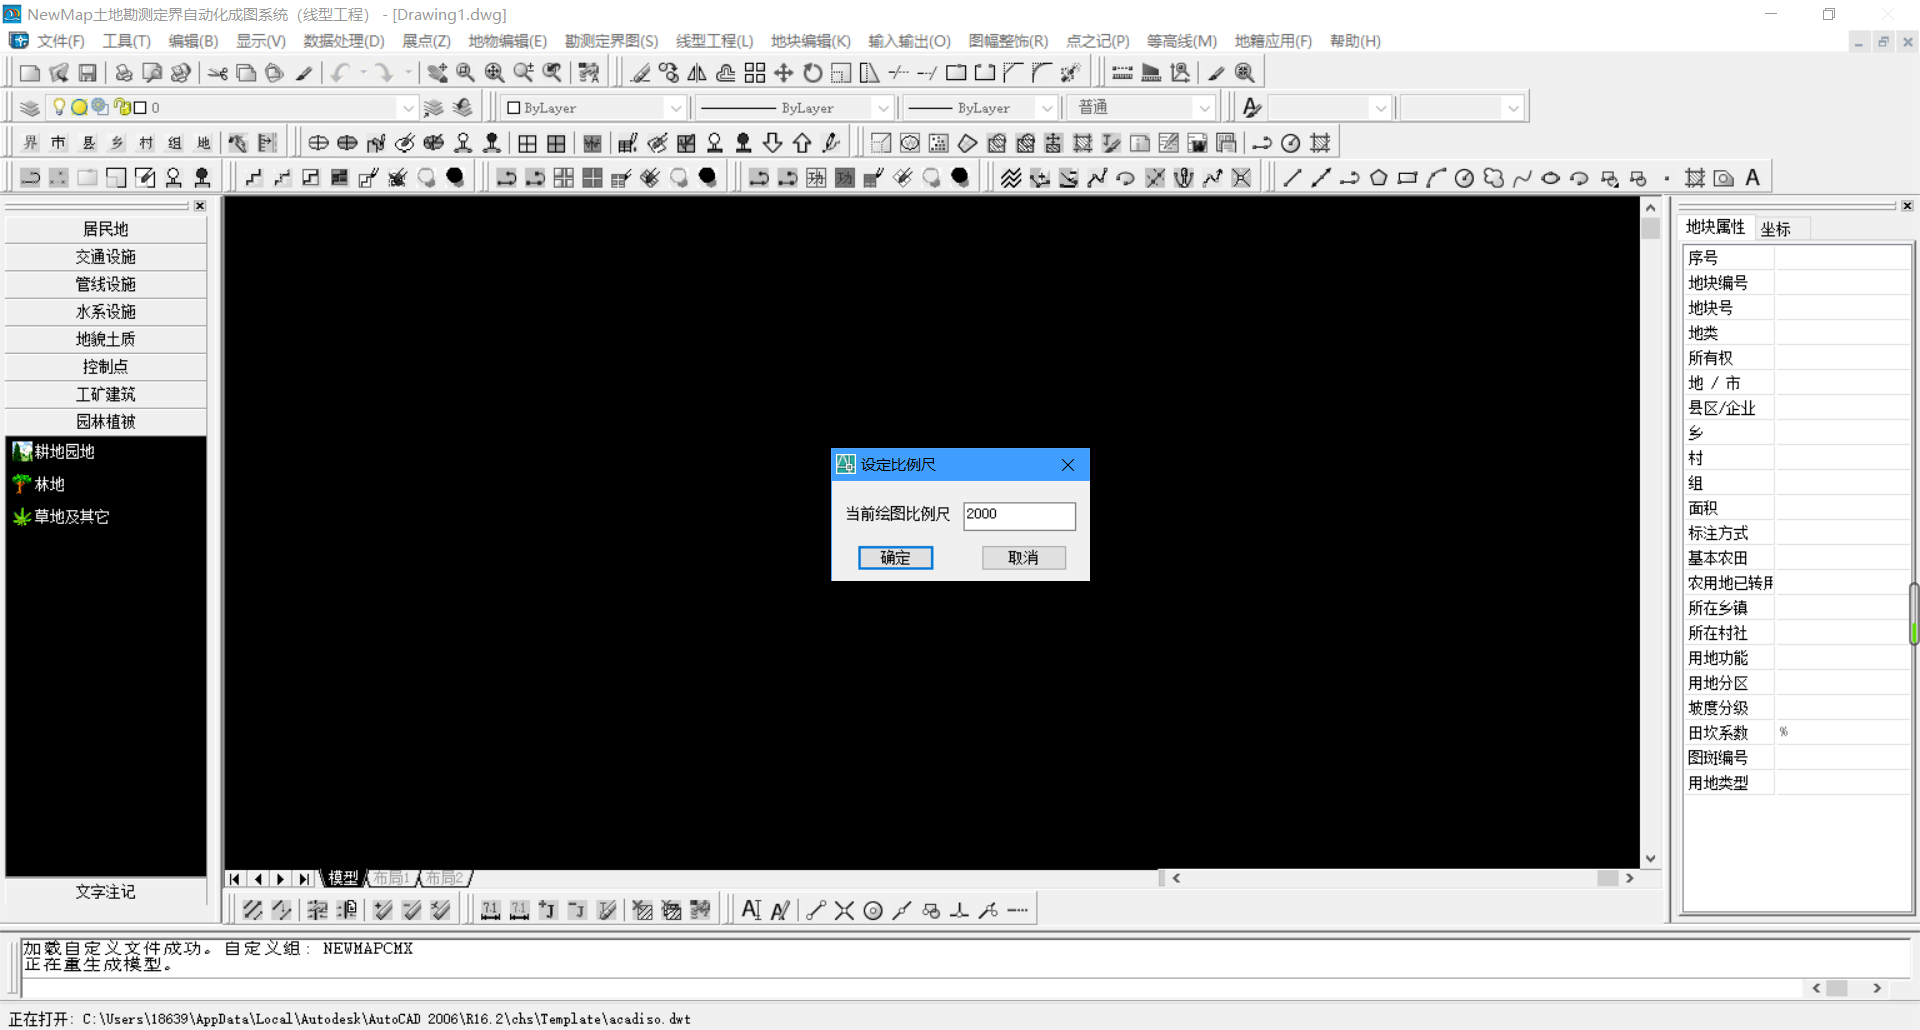The image size is (1920, 1030).
Task: Click the Redo arrow icon
Action: pos(384,73)
